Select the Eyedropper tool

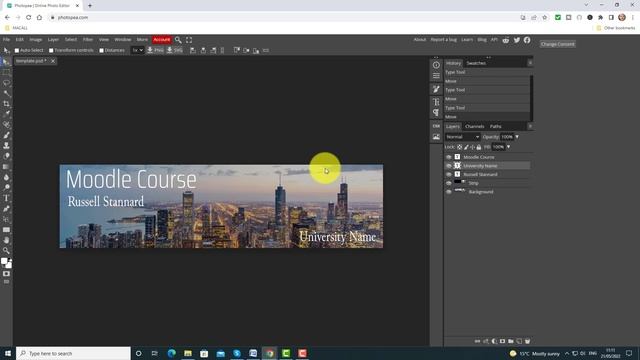(x=6, y=114)
